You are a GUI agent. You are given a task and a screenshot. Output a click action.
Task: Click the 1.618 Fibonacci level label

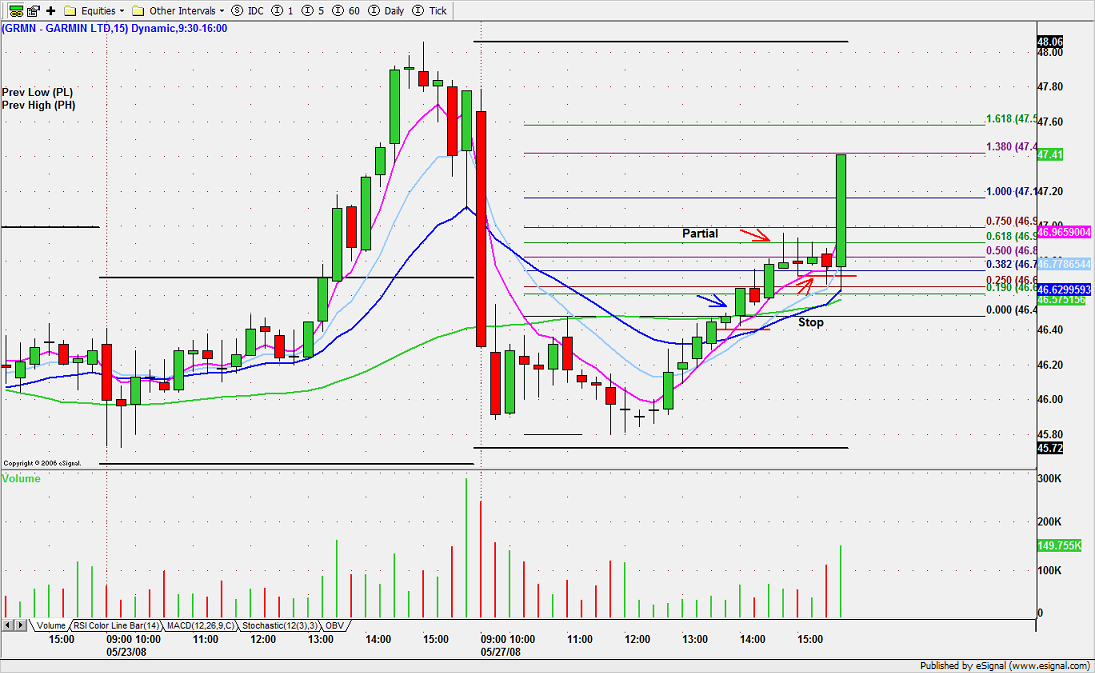(1011, 119)
